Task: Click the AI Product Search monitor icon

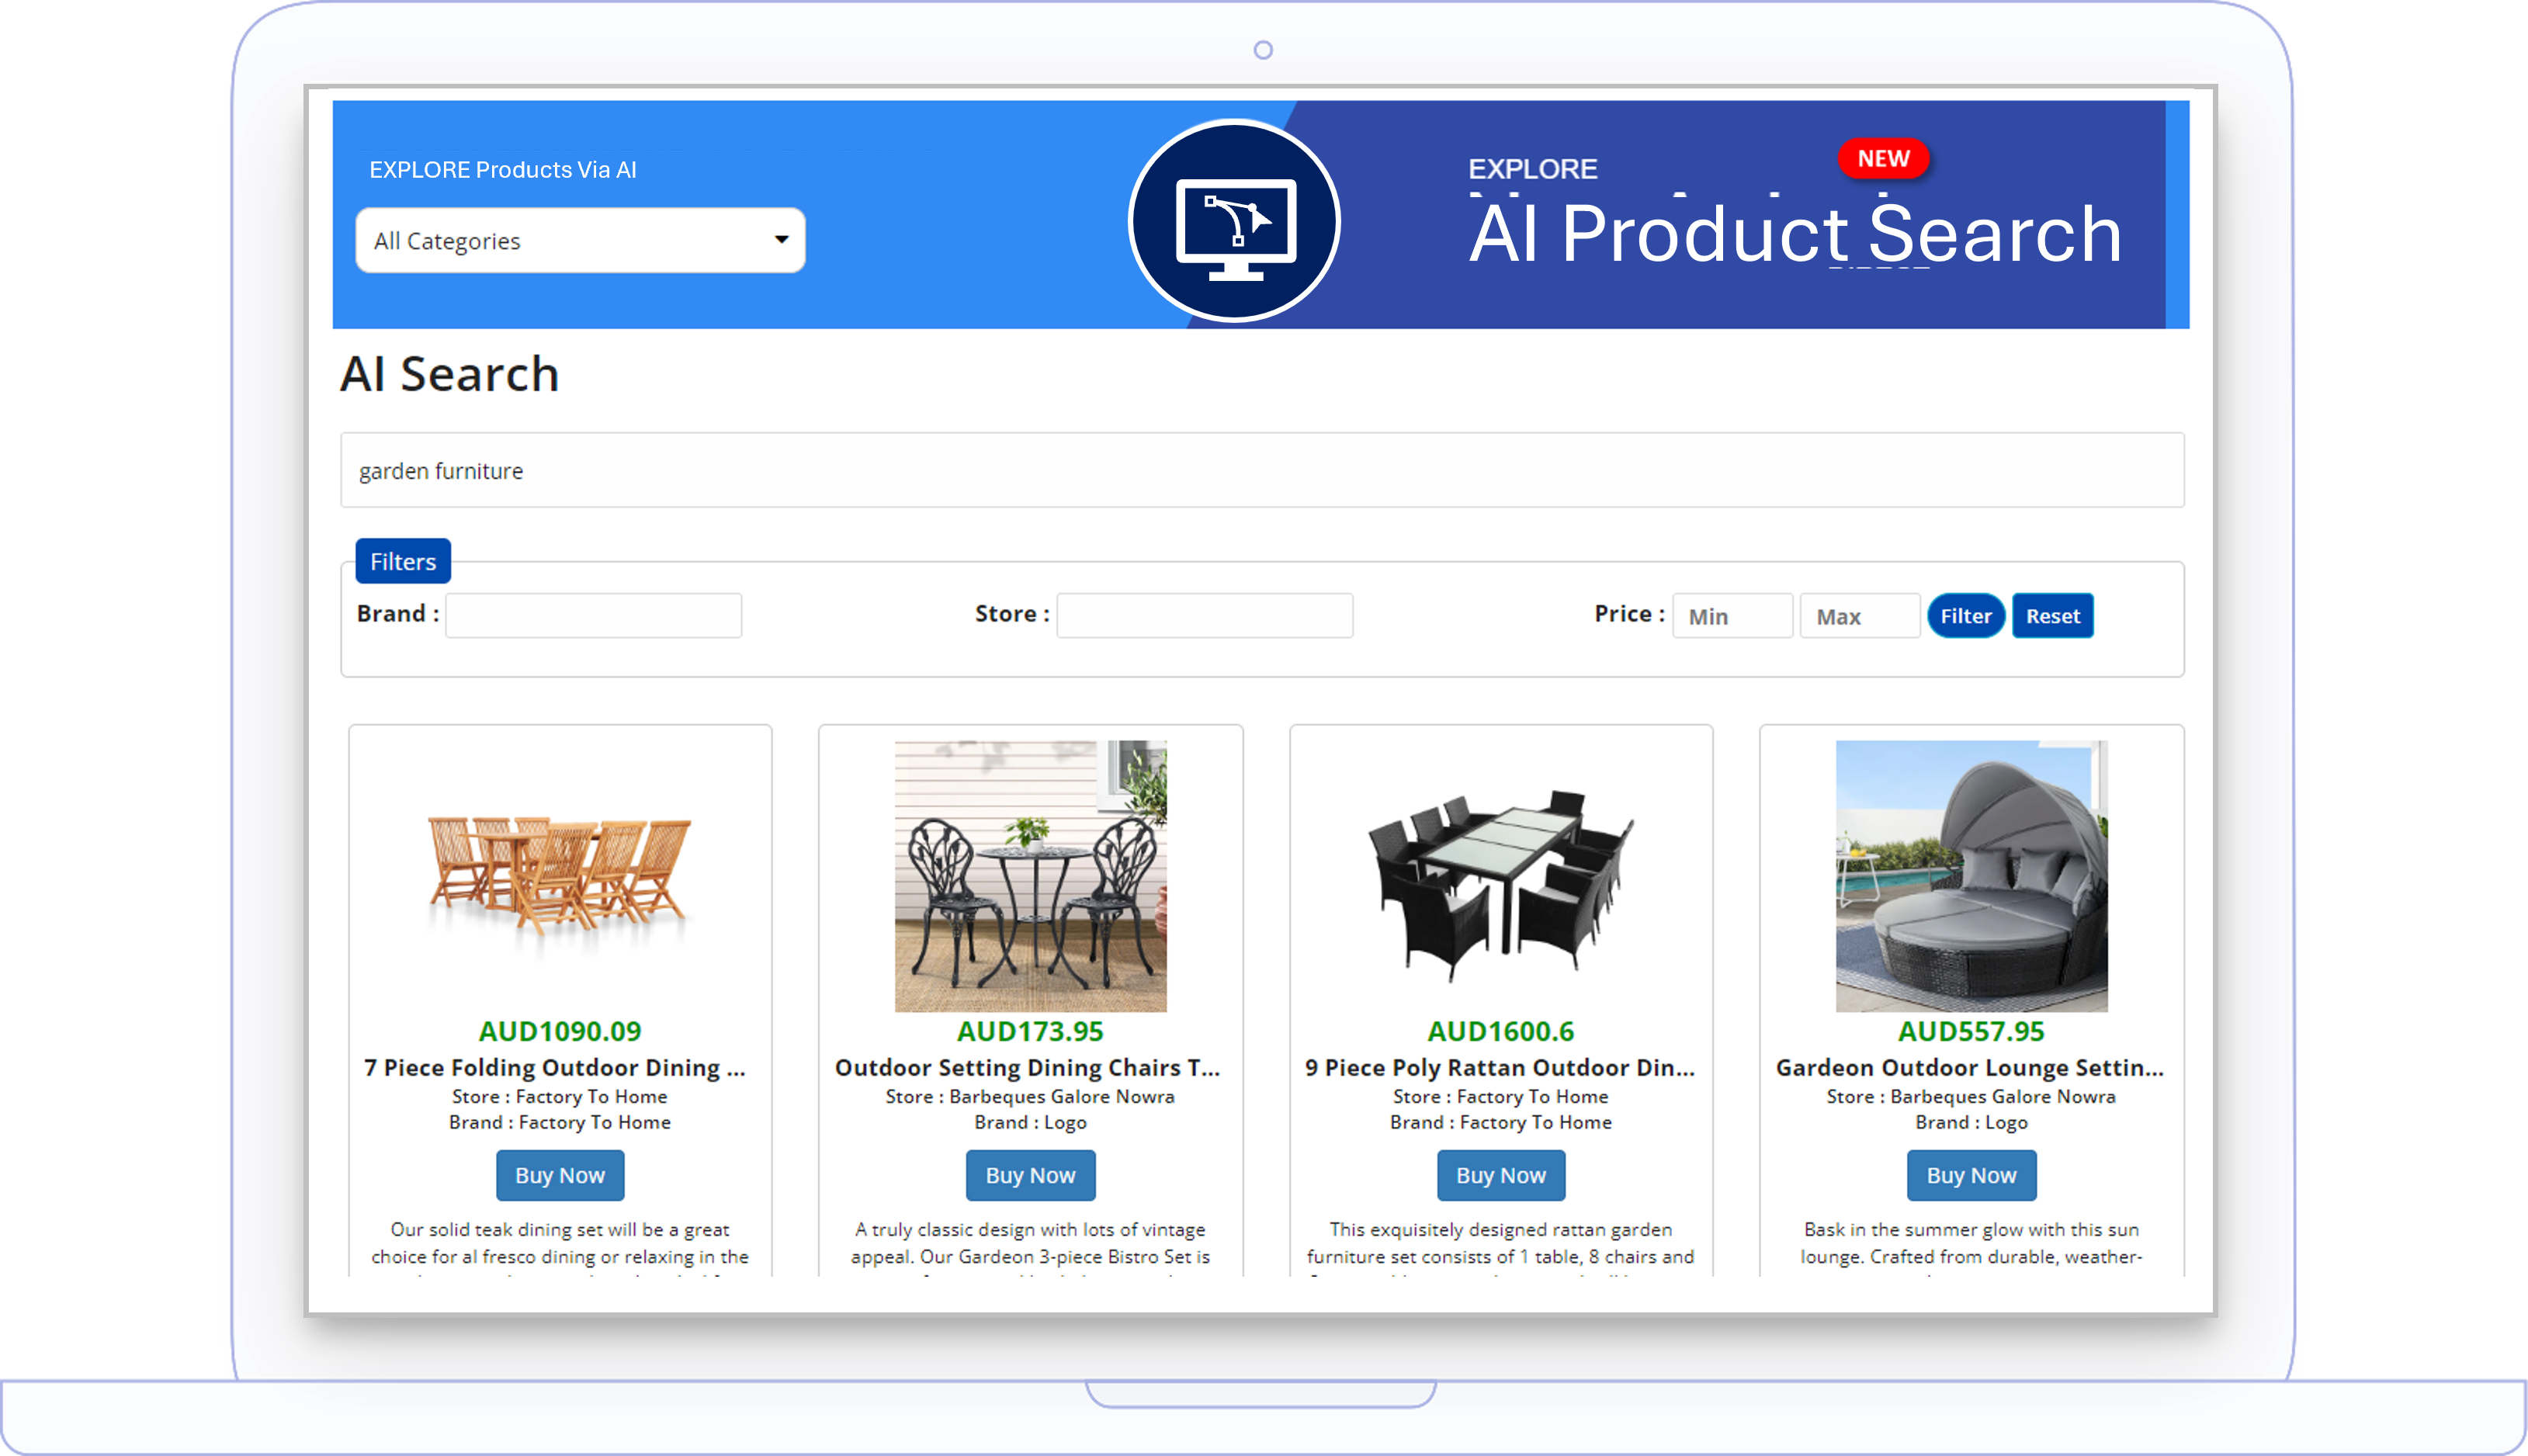Action: [x=1235, y=221]
